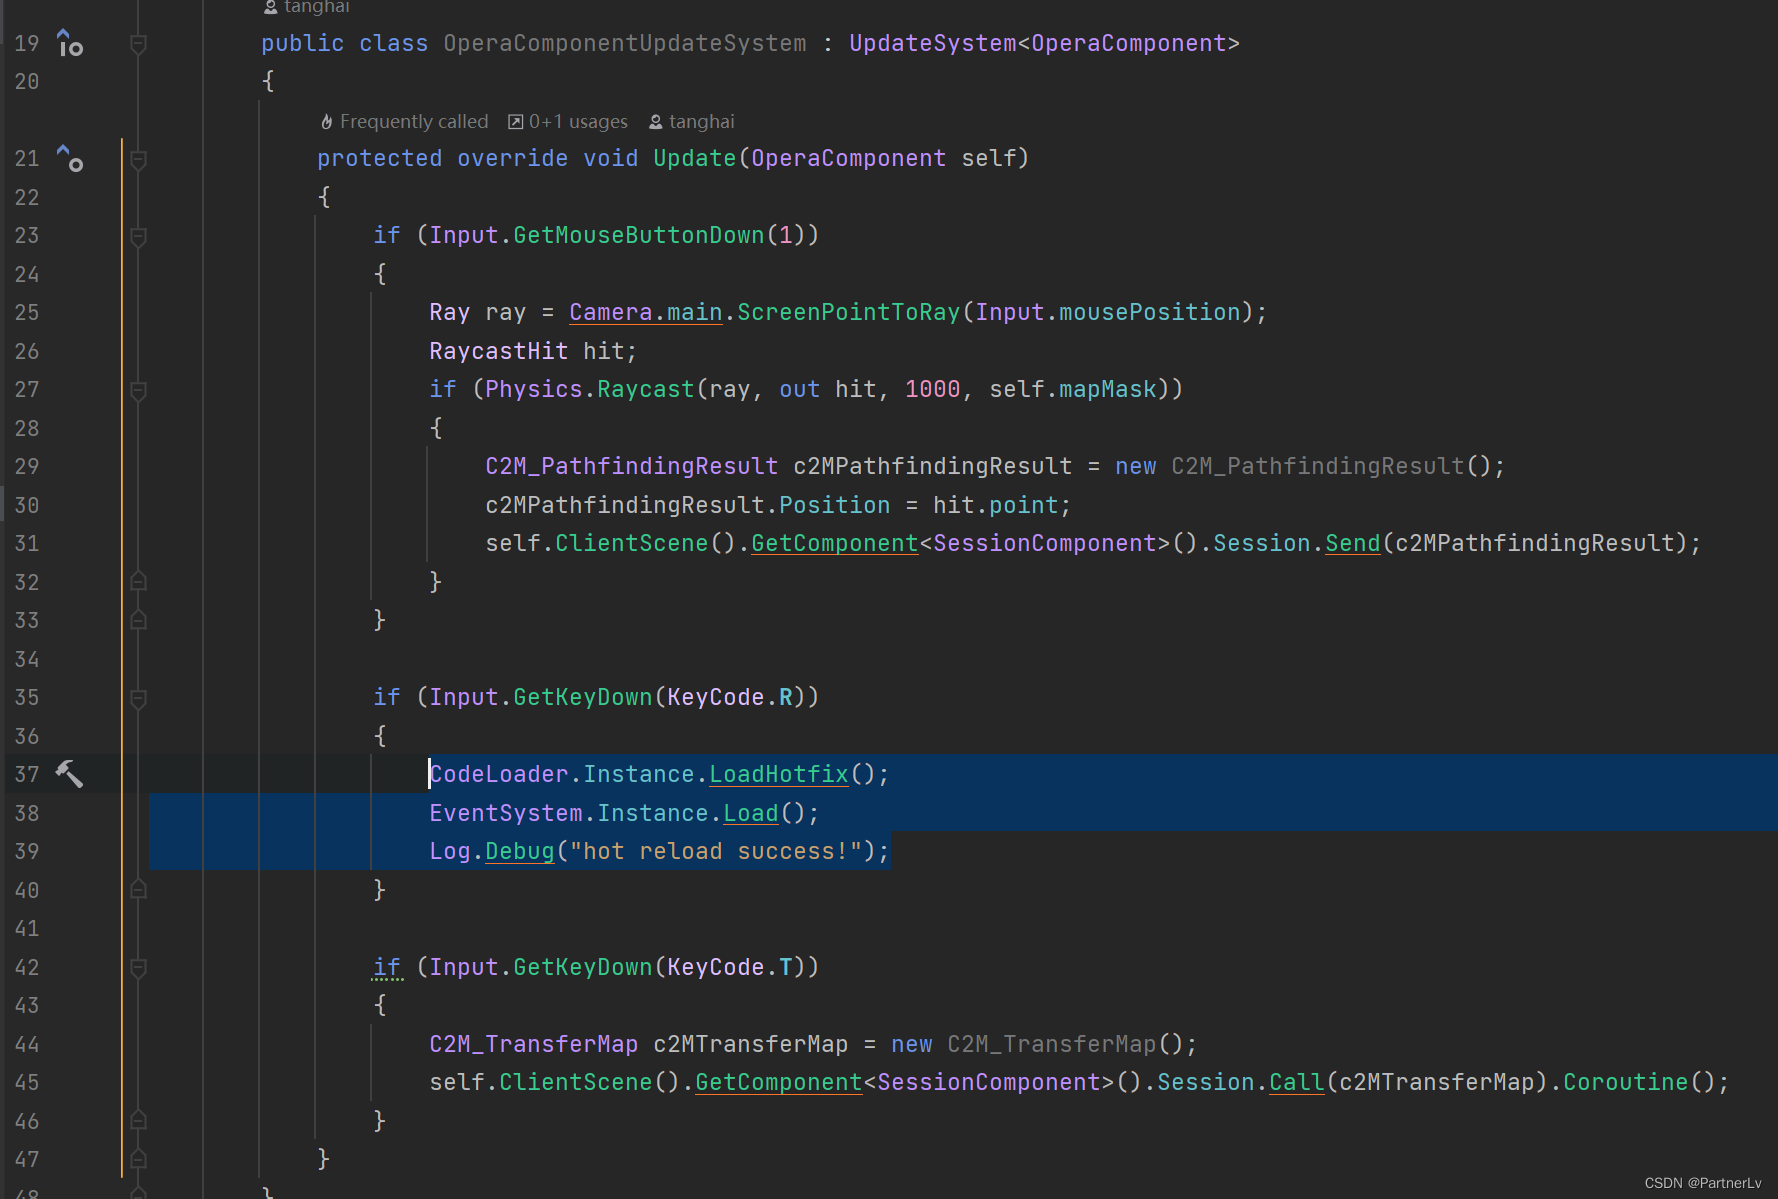Click 'C2M_TransferMap' type at start of line 44
1778x1199 pixels.
(534, 1044)
